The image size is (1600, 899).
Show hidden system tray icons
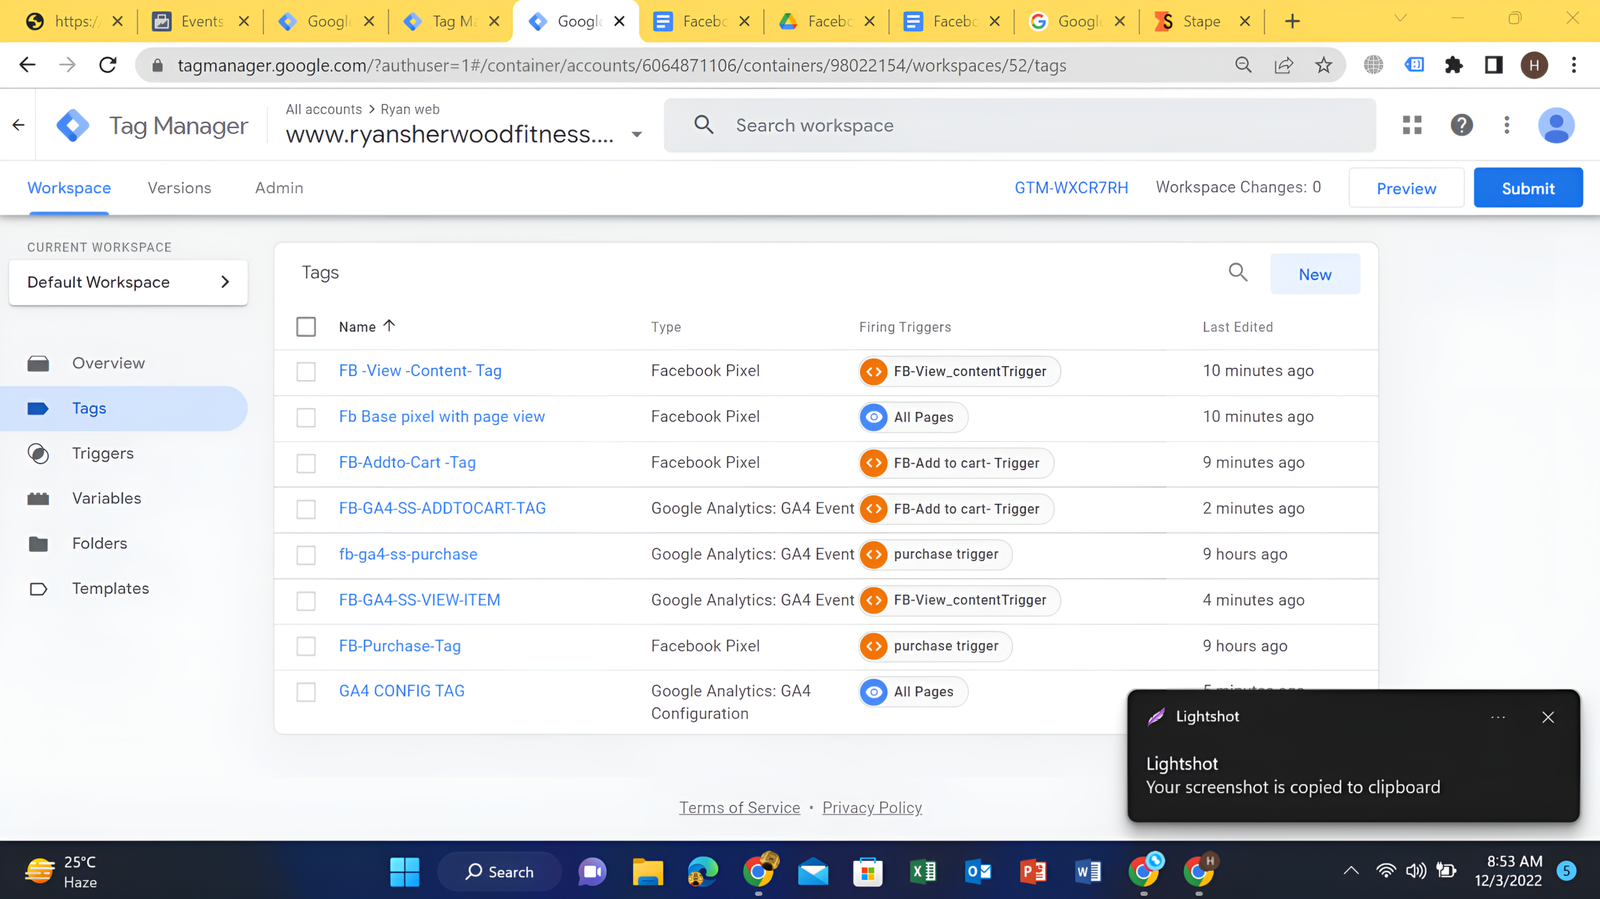[x=1351, y=871]
